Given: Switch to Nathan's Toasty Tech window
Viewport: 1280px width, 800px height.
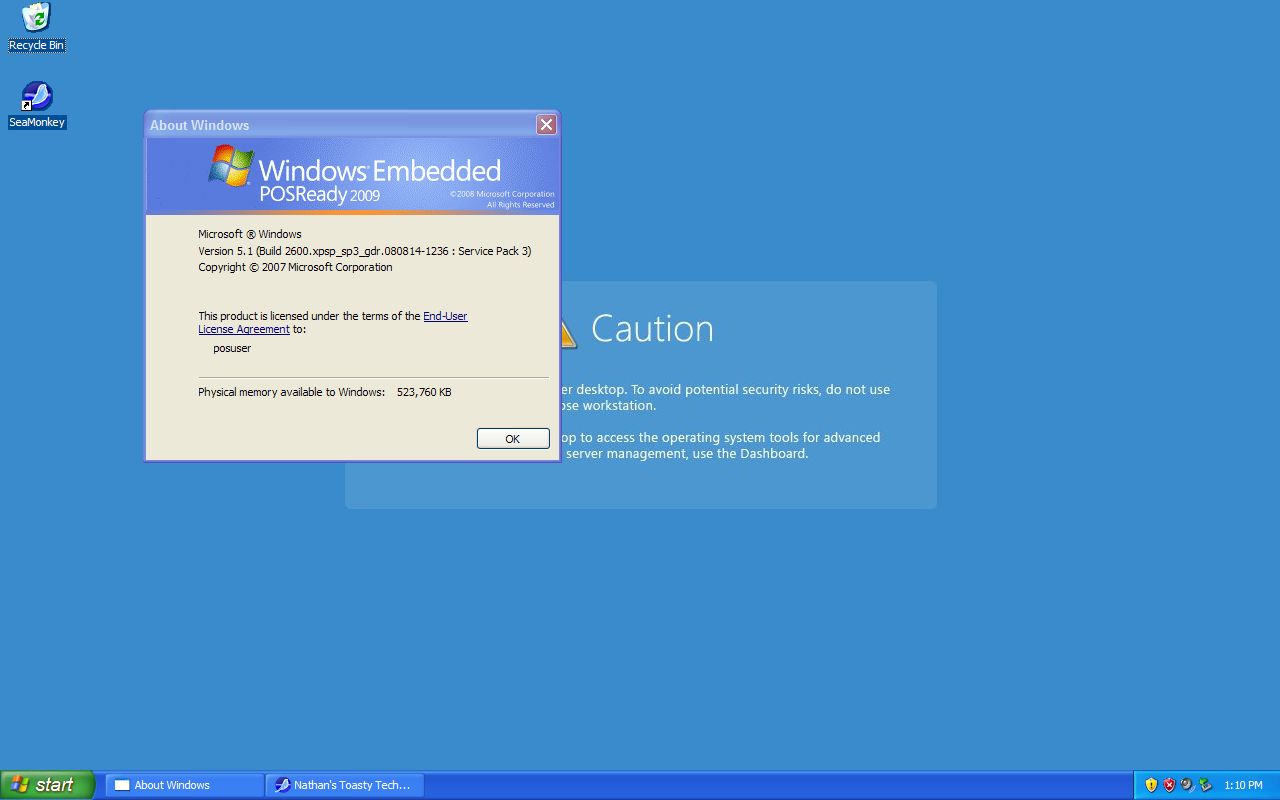Looking at the screenshot, I should point(345,785).
